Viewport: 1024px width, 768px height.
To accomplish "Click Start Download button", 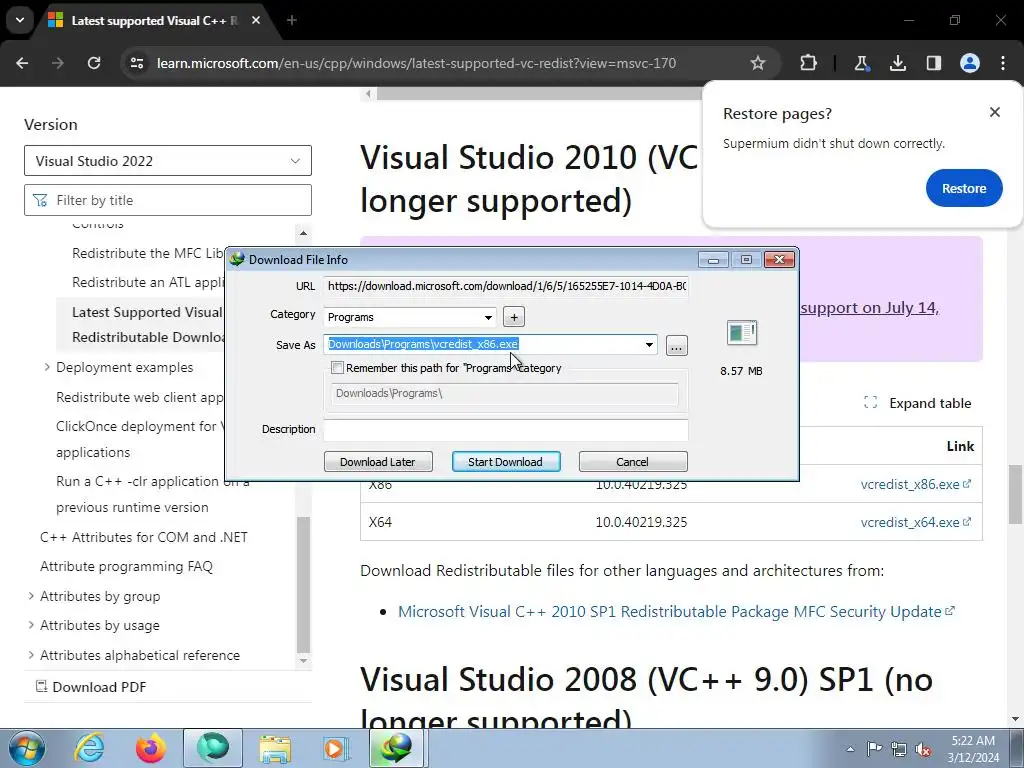I will pyautogui.click(x=506, y=462).
